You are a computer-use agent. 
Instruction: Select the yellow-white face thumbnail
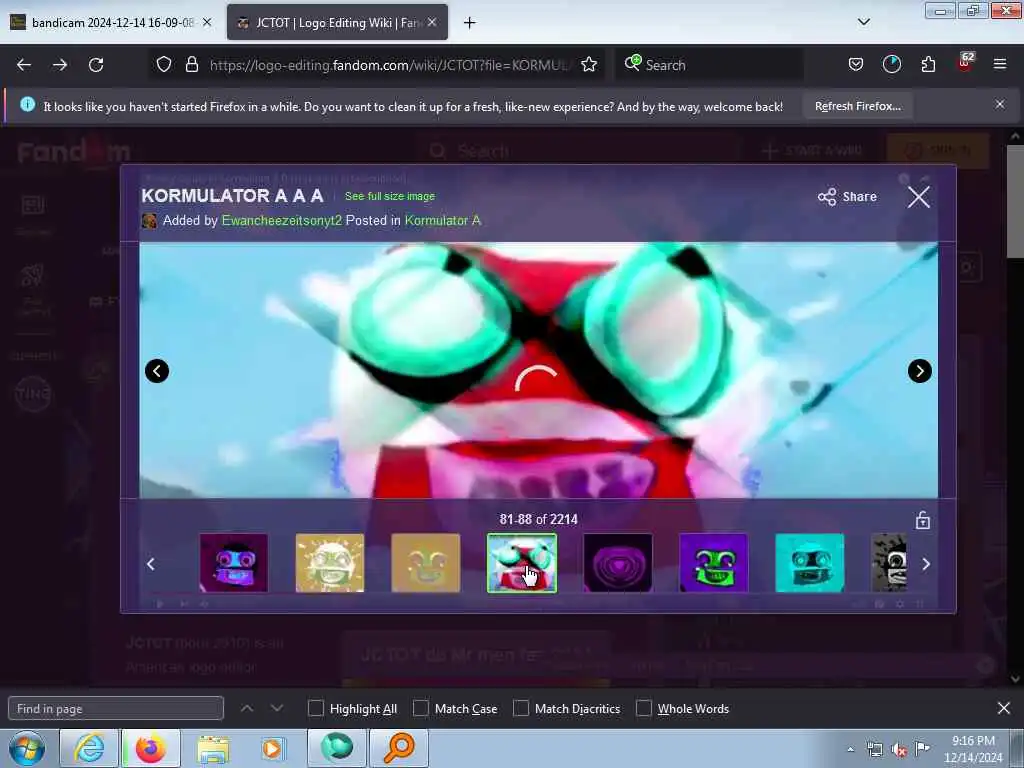click(x=330, y=563)
